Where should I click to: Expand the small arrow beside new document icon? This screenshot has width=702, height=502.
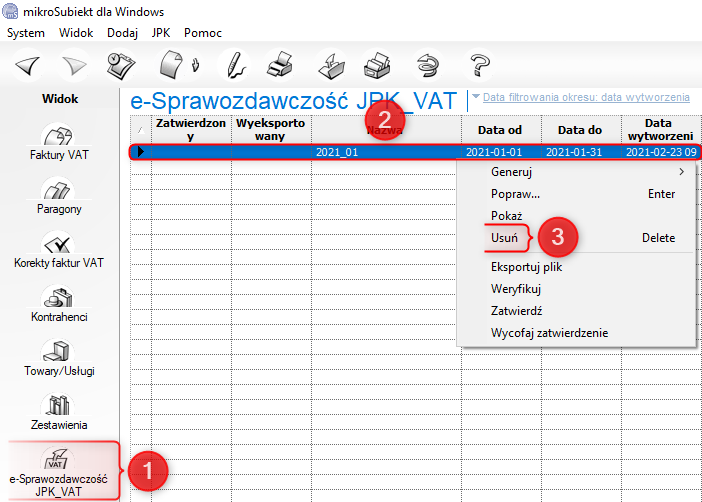(195, 65)
